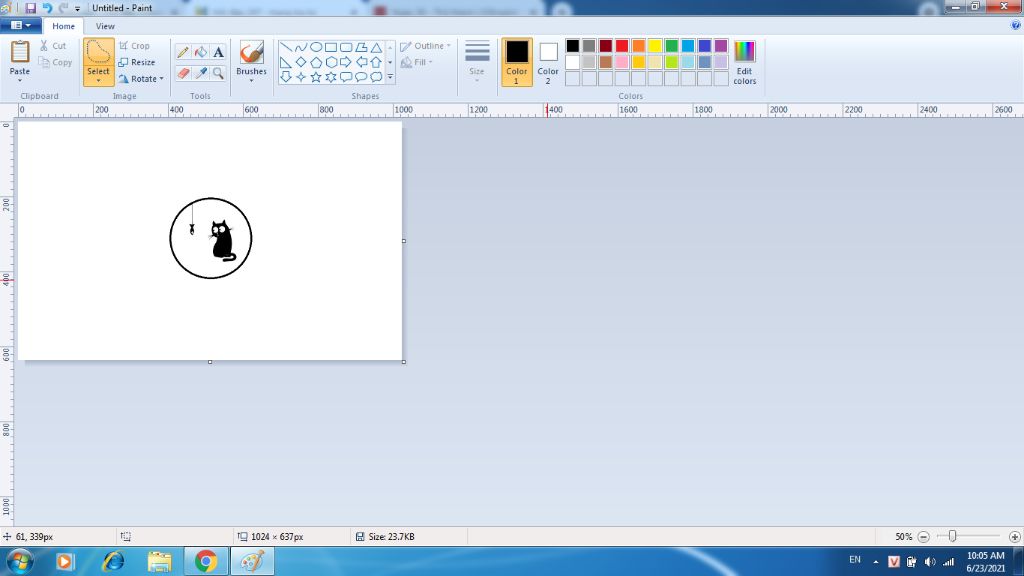Expand the Shapes gallery more arrow
Screen dimensions: 1024x576
(390, 77)
